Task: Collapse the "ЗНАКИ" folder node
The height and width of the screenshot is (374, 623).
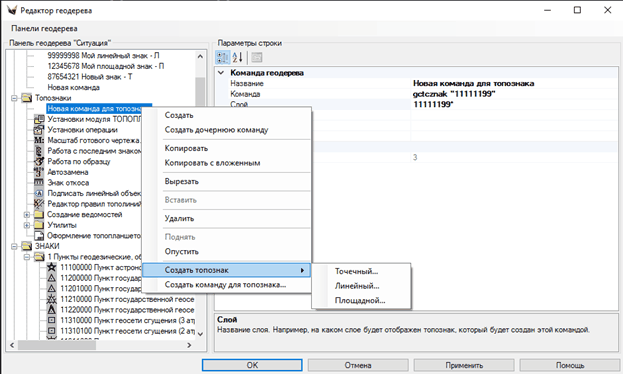Action: 14,246
